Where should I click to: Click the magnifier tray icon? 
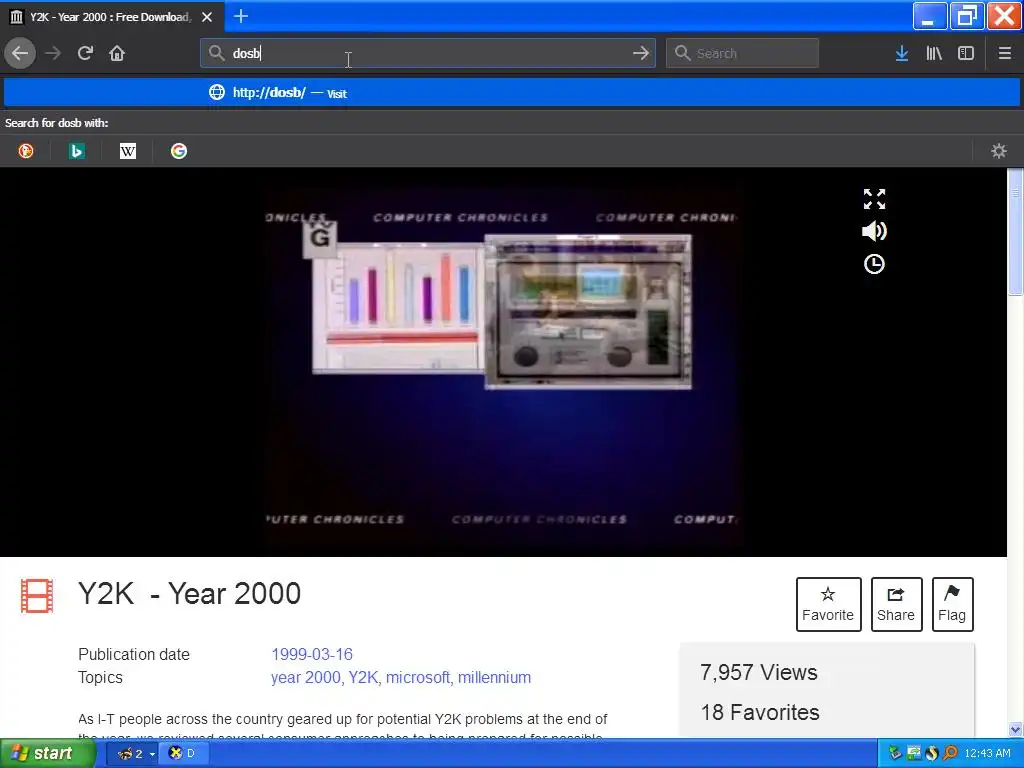click(x=950, y=754)
